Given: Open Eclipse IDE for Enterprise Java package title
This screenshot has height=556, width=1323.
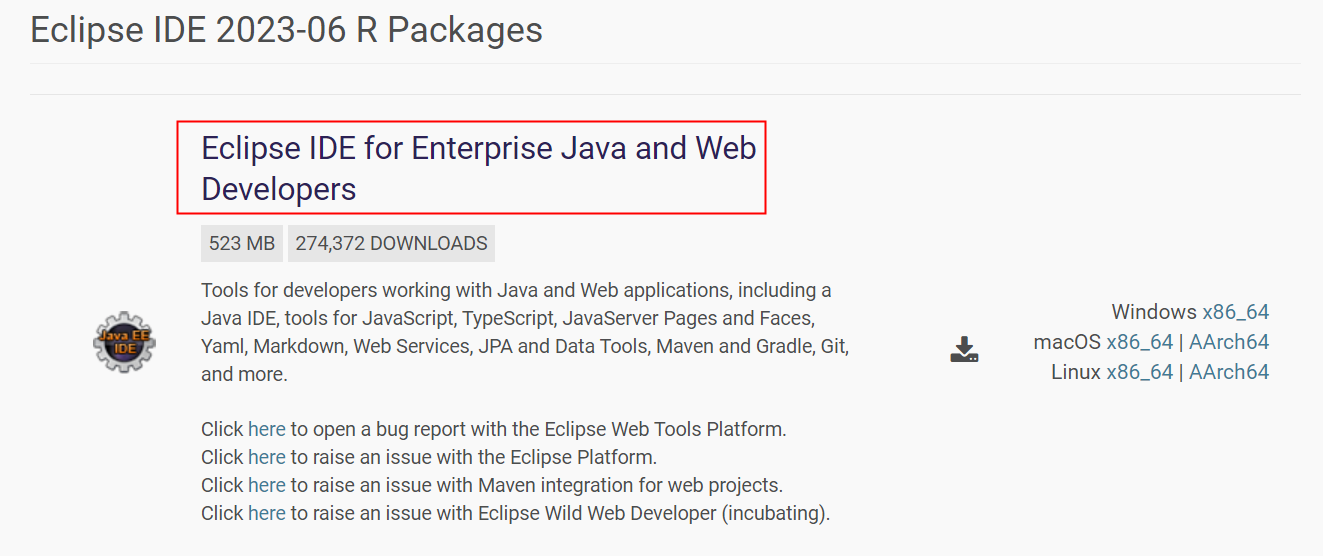Looking at the screenshot, I should click(x=478, y=168).
